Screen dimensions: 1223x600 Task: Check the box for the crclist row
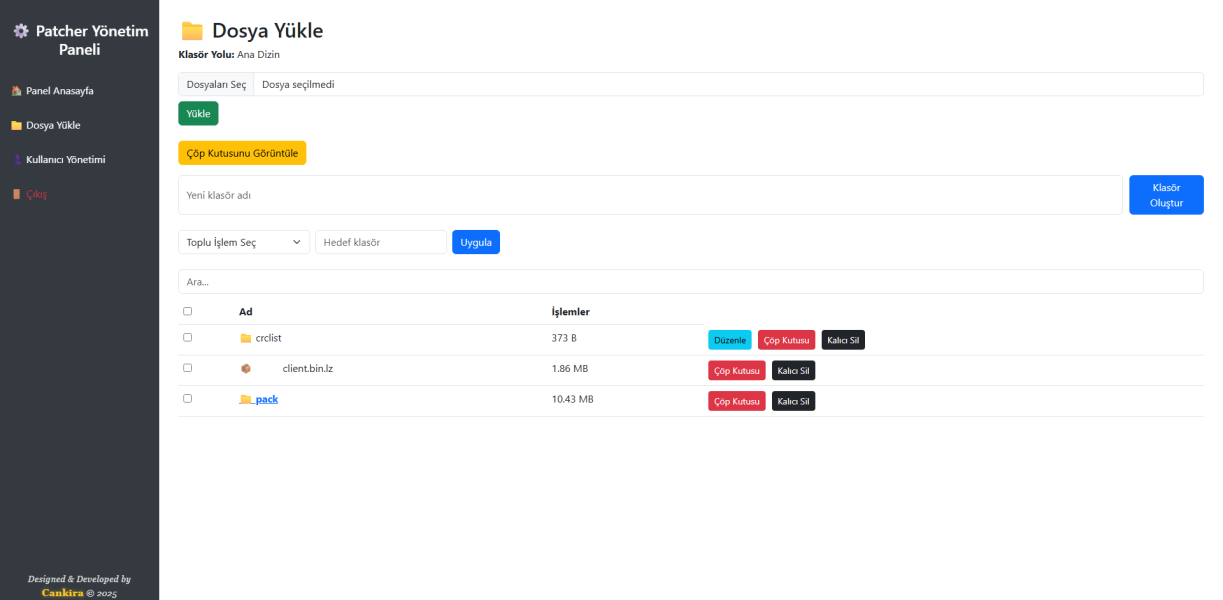[x=187, y=338]
